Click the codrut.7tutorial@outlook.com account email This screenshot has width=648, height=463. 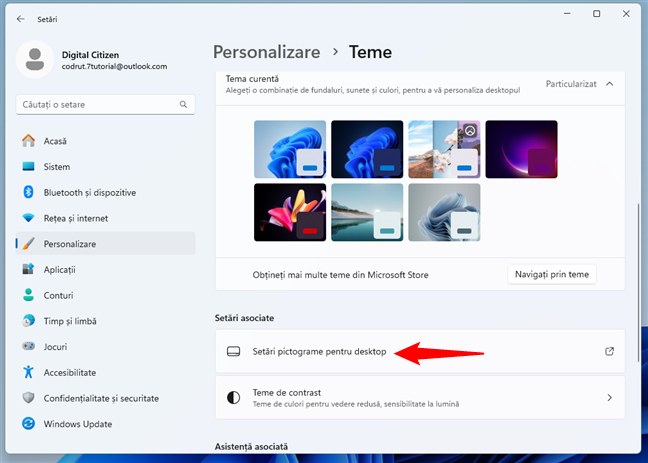(114, 66)
